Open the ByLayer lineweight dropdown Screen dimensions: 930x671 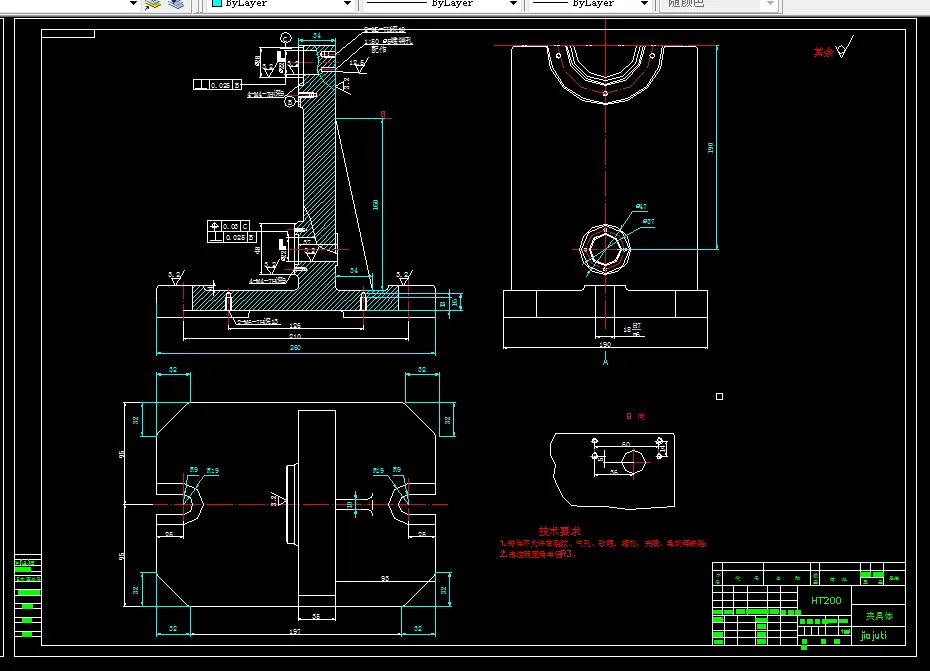(x=644, y=4)
